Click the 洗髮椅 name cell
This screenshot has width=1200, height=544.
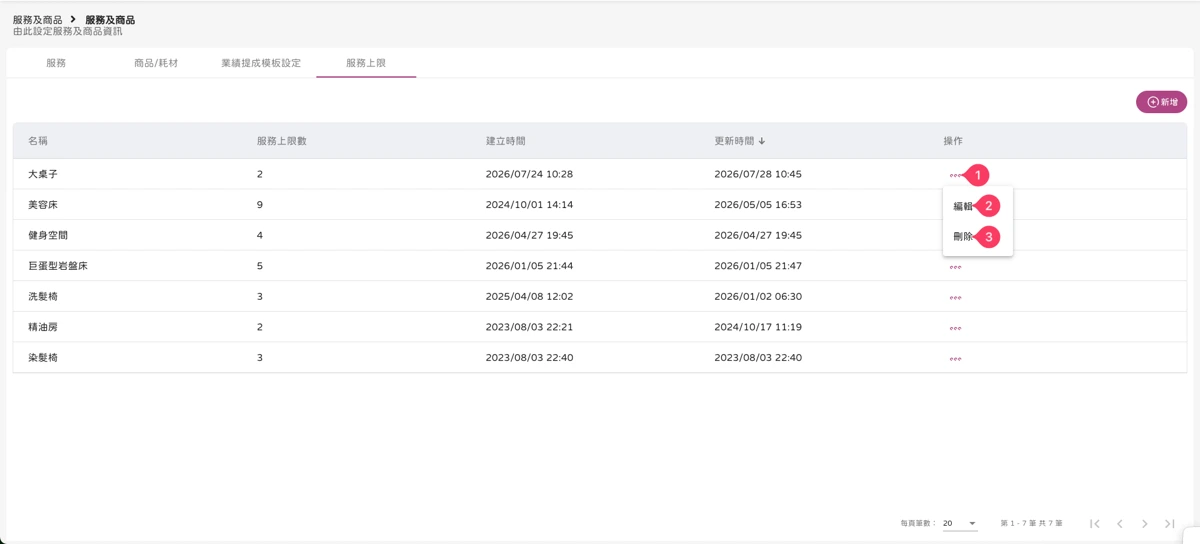click(43, 297)
